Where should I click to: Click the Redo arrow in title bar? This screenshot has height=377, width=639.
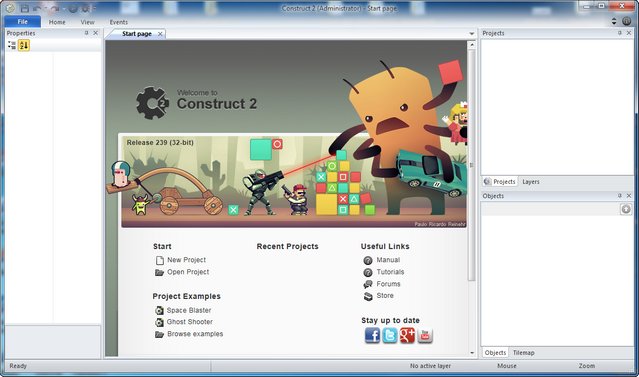[55, 8]
